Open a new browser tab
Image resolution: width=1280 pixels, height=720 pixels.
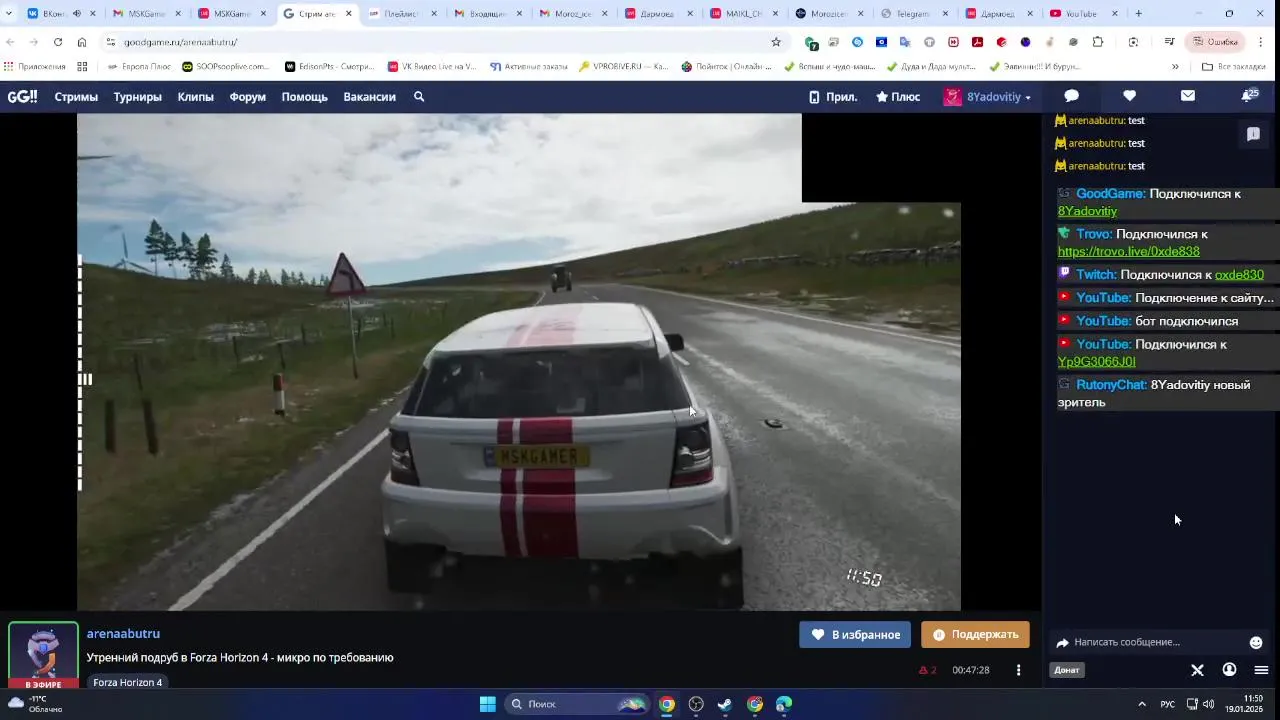(1138, 14)
